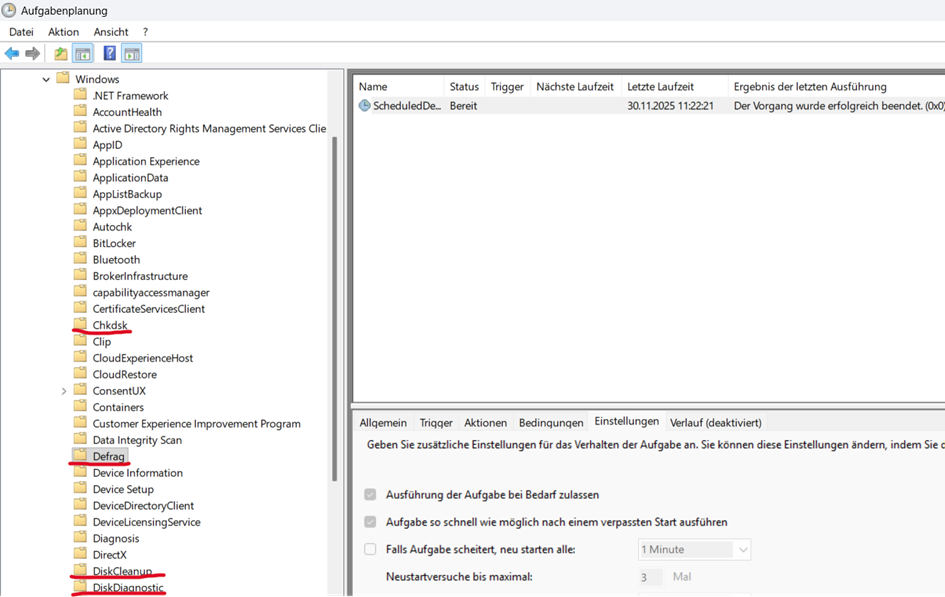Select the DiskDiagnostic tree item
Screen dimensions: 945x597
128,587
